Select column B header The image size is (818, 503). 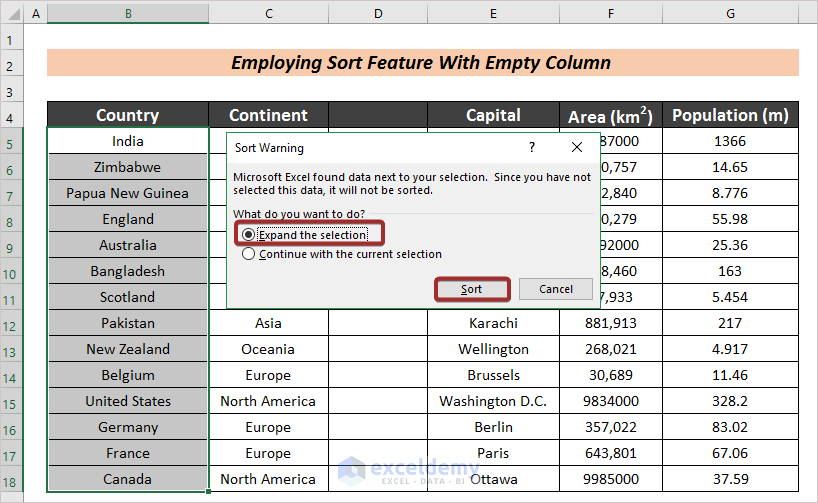point(128,14)
